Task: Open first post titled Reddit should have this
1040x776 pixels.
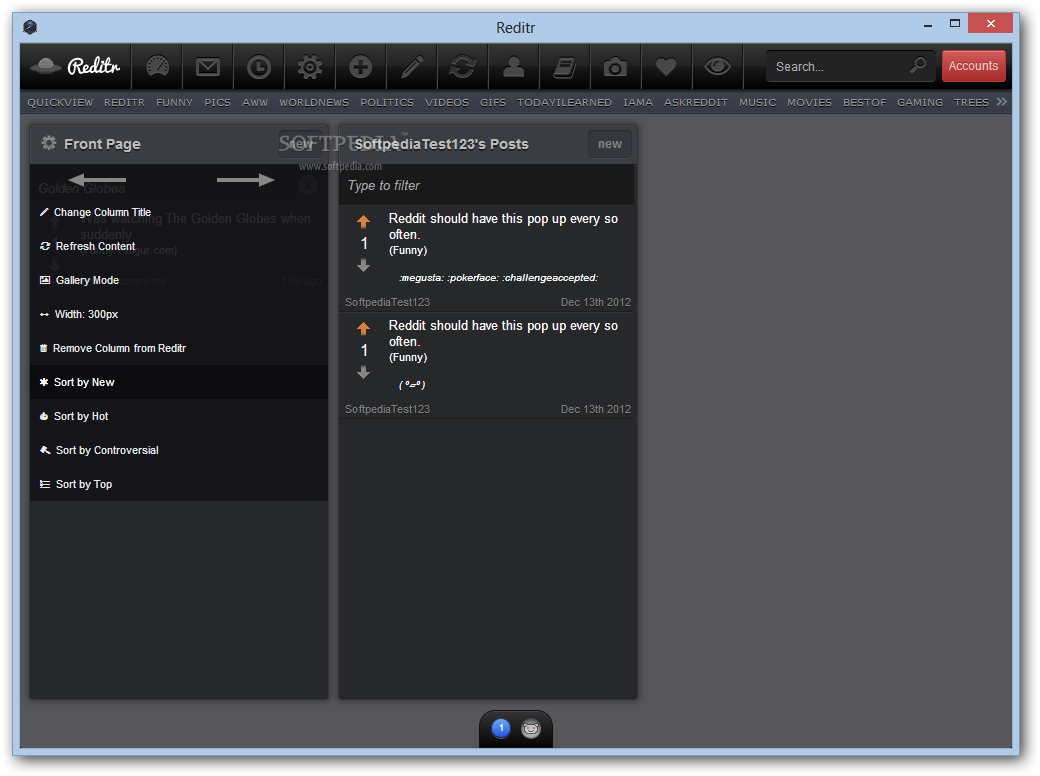Action: click(x=503, y=226)
